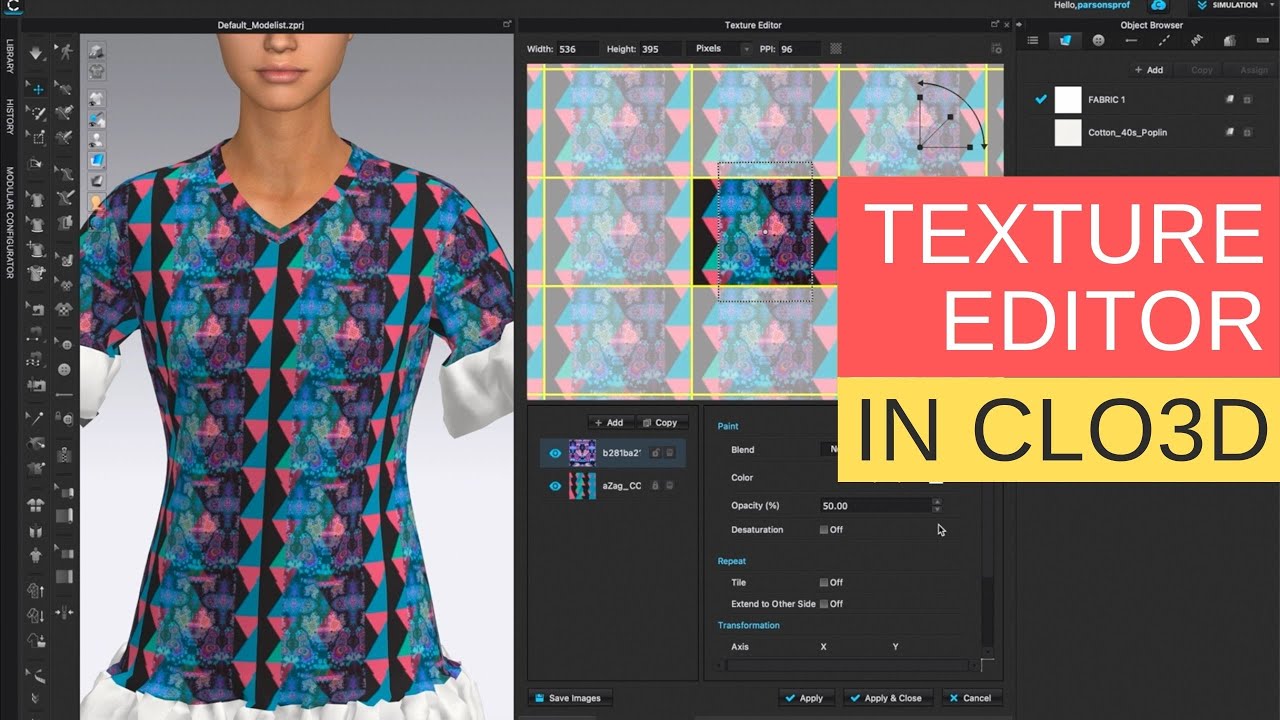This screenshot has height=720, width=1280.
Task: Lock the b281ba2 layer
Action: point(655,453)
